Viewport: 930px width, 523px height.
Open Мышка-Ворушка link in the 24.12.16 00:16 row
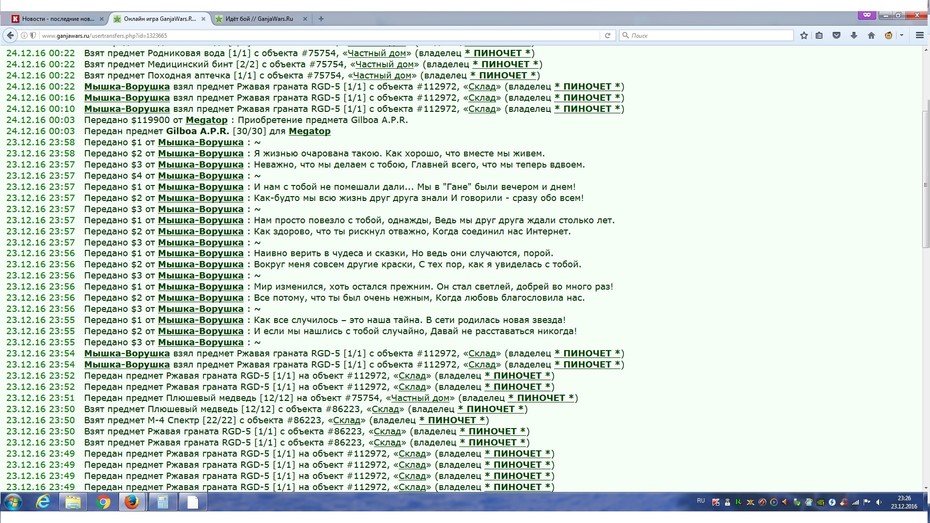coord(127,98)
